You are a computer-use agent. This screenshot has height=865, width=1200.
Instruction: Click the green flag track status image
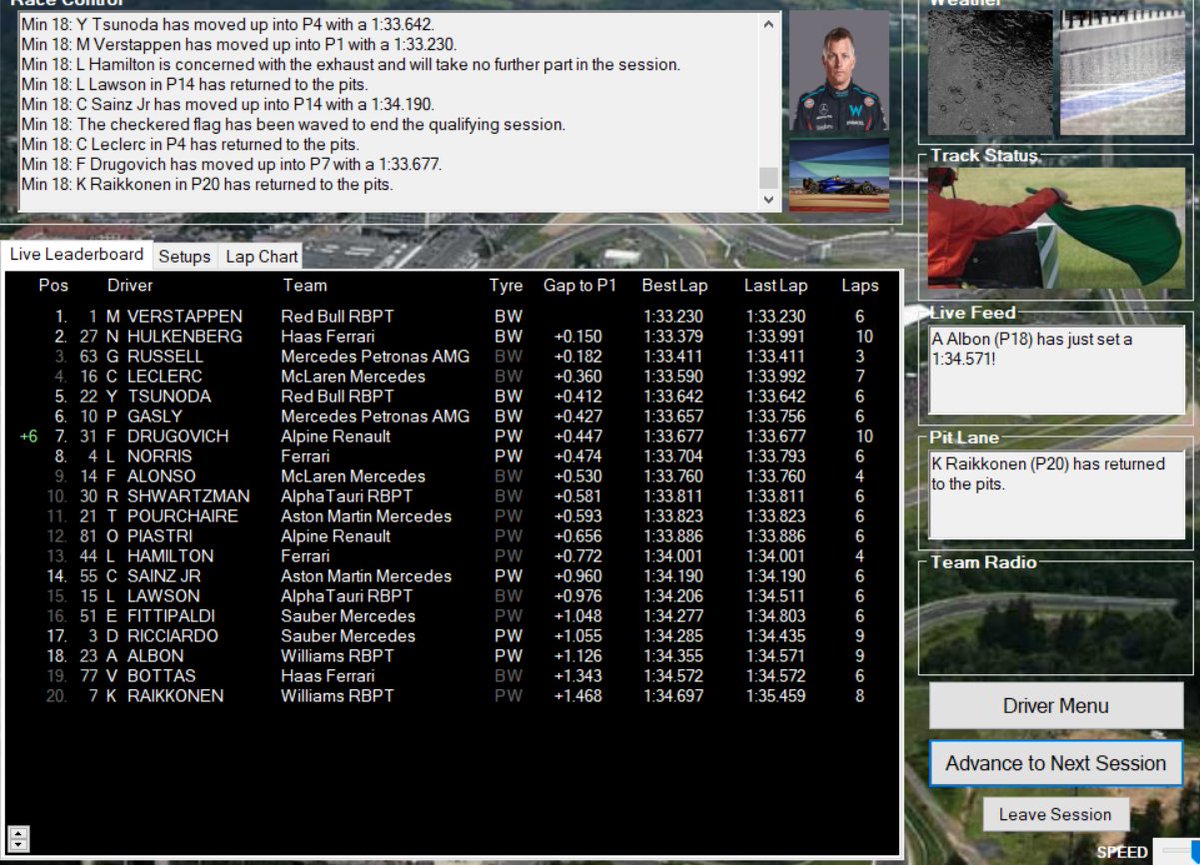(1056, 228)
